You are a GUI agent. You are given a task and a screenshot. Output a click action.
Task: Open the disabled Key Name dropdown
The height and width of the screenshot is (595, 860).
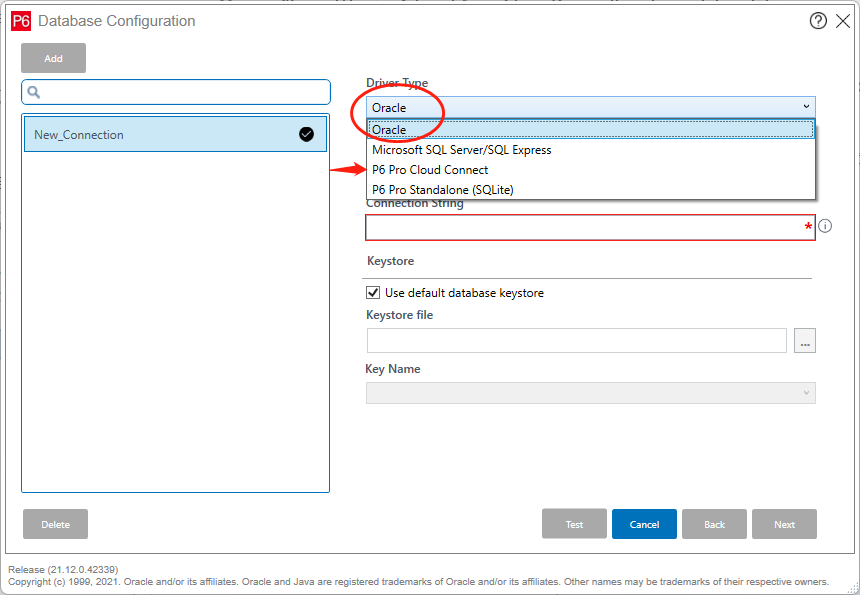coord(591,393)
